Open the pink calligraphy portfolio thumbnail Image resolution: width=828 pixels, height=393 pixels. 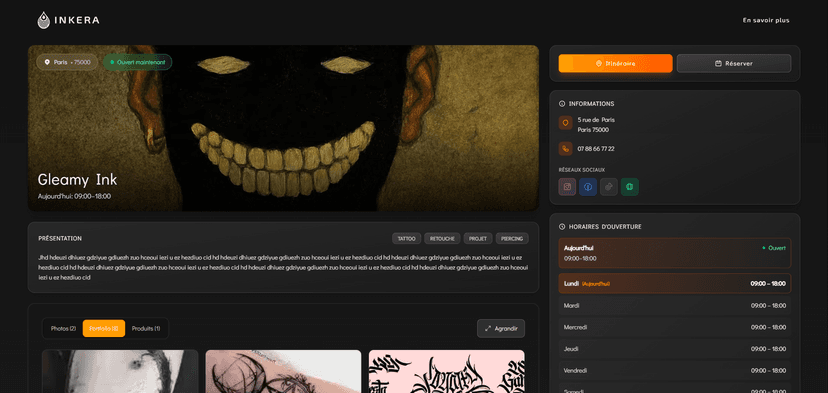click(x=447, y=371)
